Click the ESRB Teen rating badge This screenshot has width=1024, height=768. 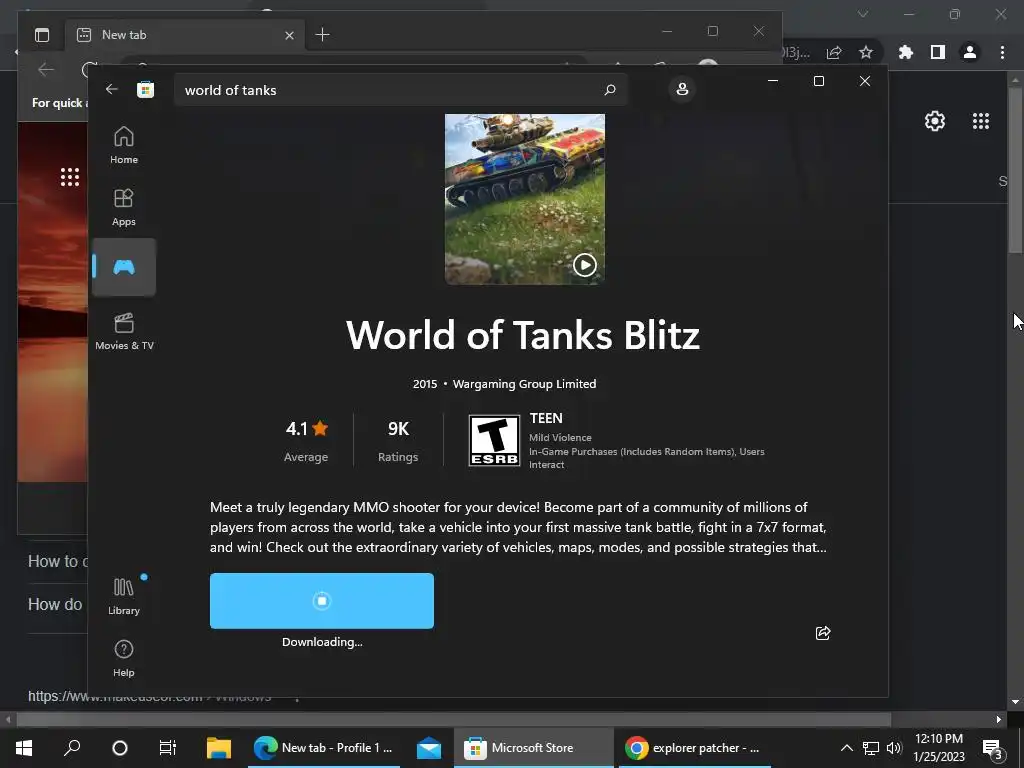point(494,440)
